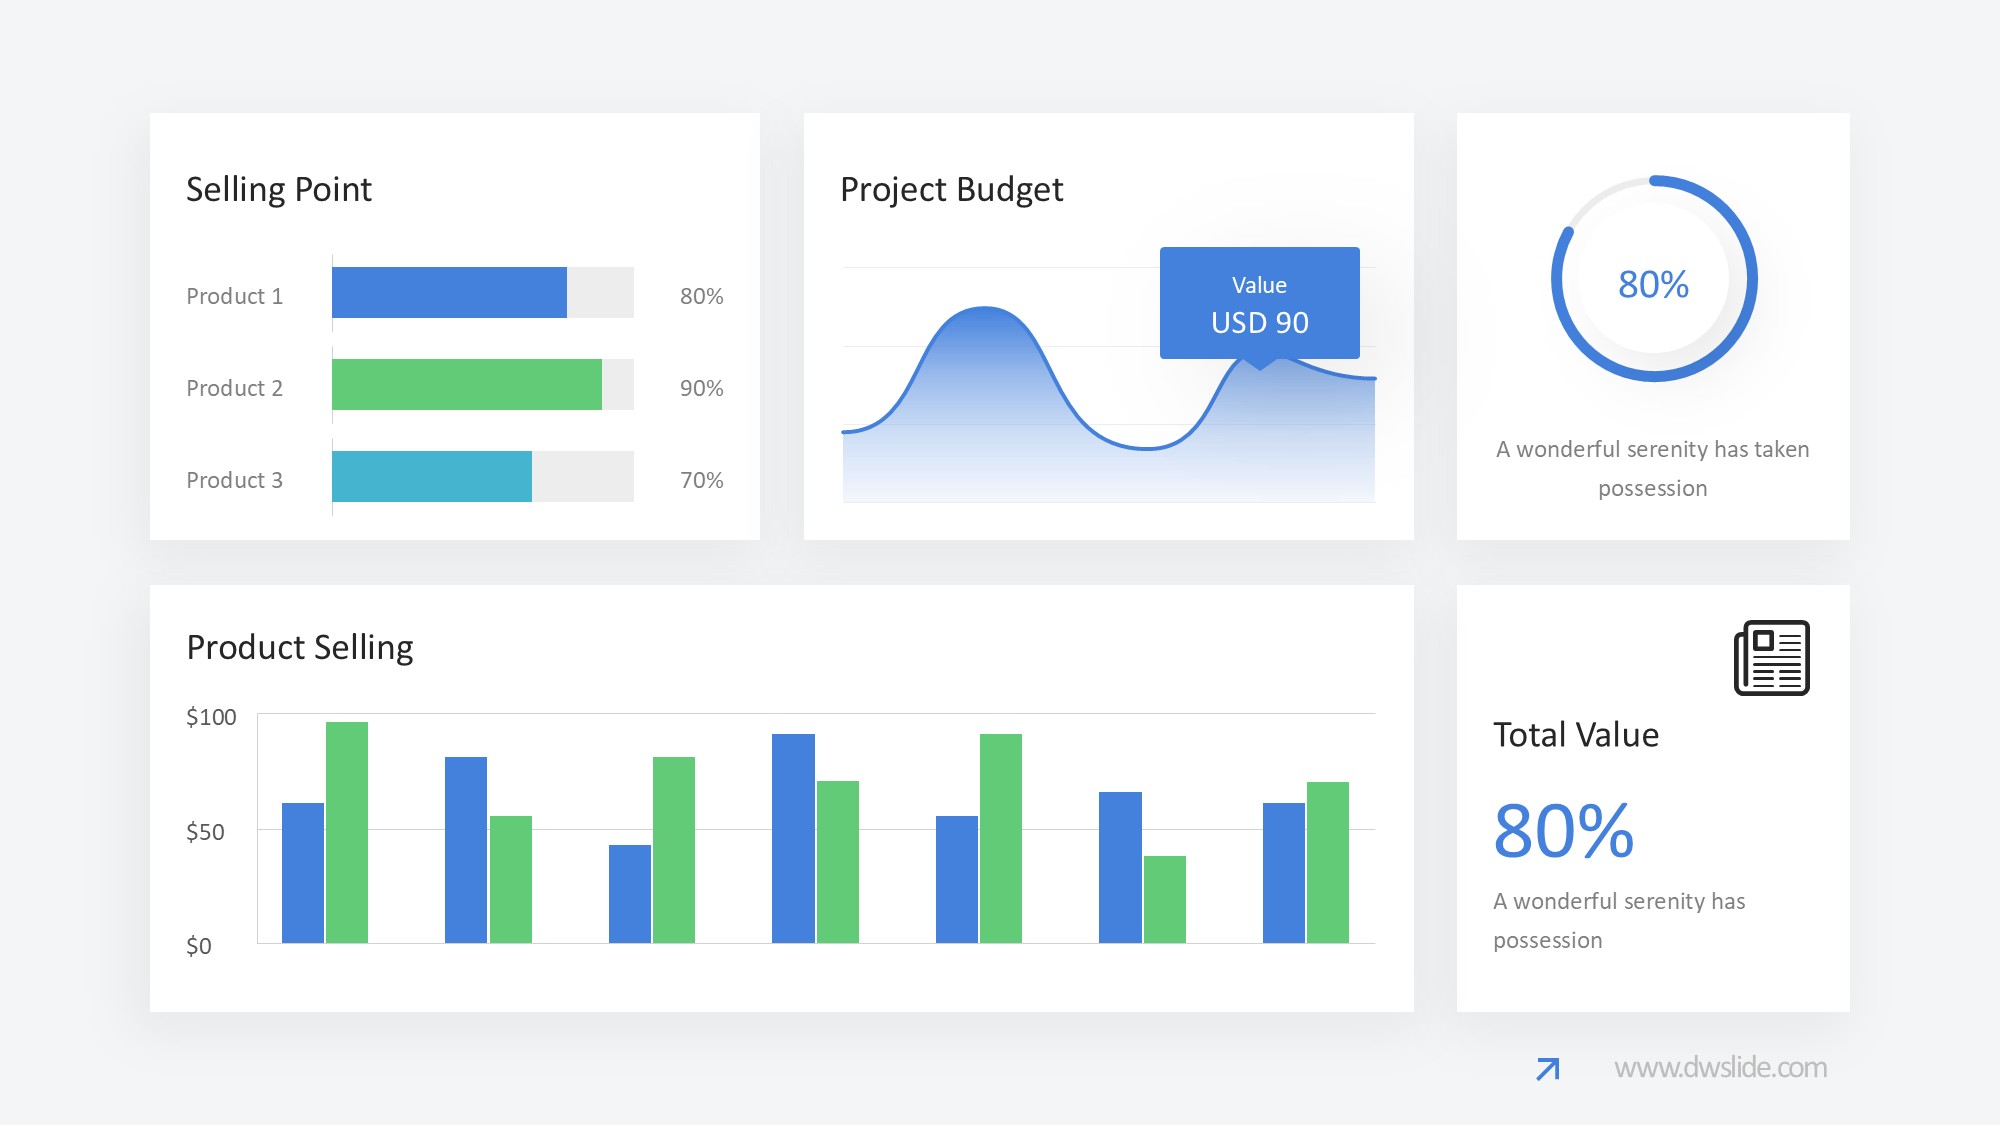Click the Product 1 blue progress bar
The width and height of the screenshot is (2000, 1125).
pos(449,293)
